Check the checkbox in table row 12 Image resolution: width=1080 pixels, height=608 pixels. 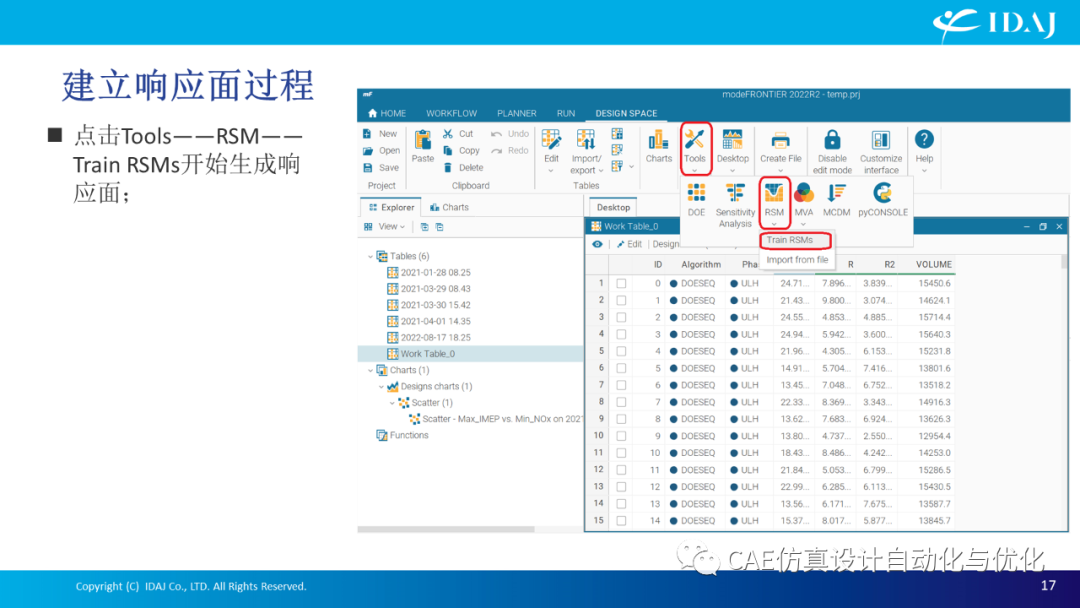(x=621, y=470)
